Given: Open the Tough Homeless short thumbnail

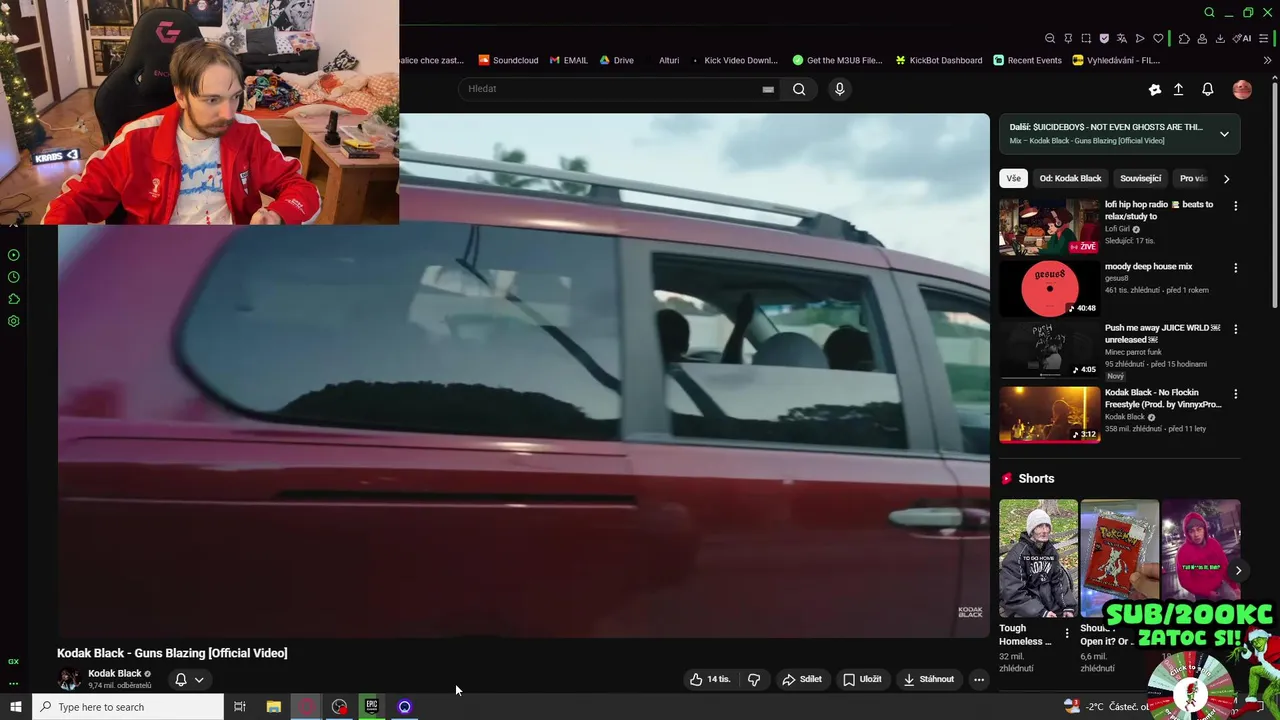Looking at the screenshot, I should (x=1038, y=558).
